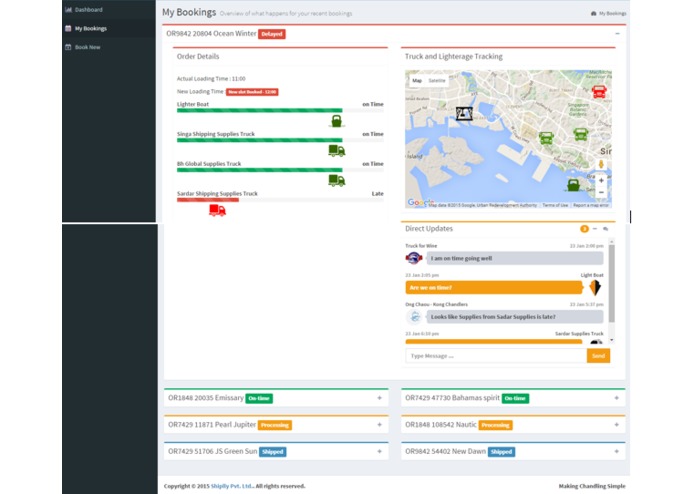Click the Pearl Jupiter Processing badge
The width and height of the screenshot is (695, 494).
(x=275, y=425)
